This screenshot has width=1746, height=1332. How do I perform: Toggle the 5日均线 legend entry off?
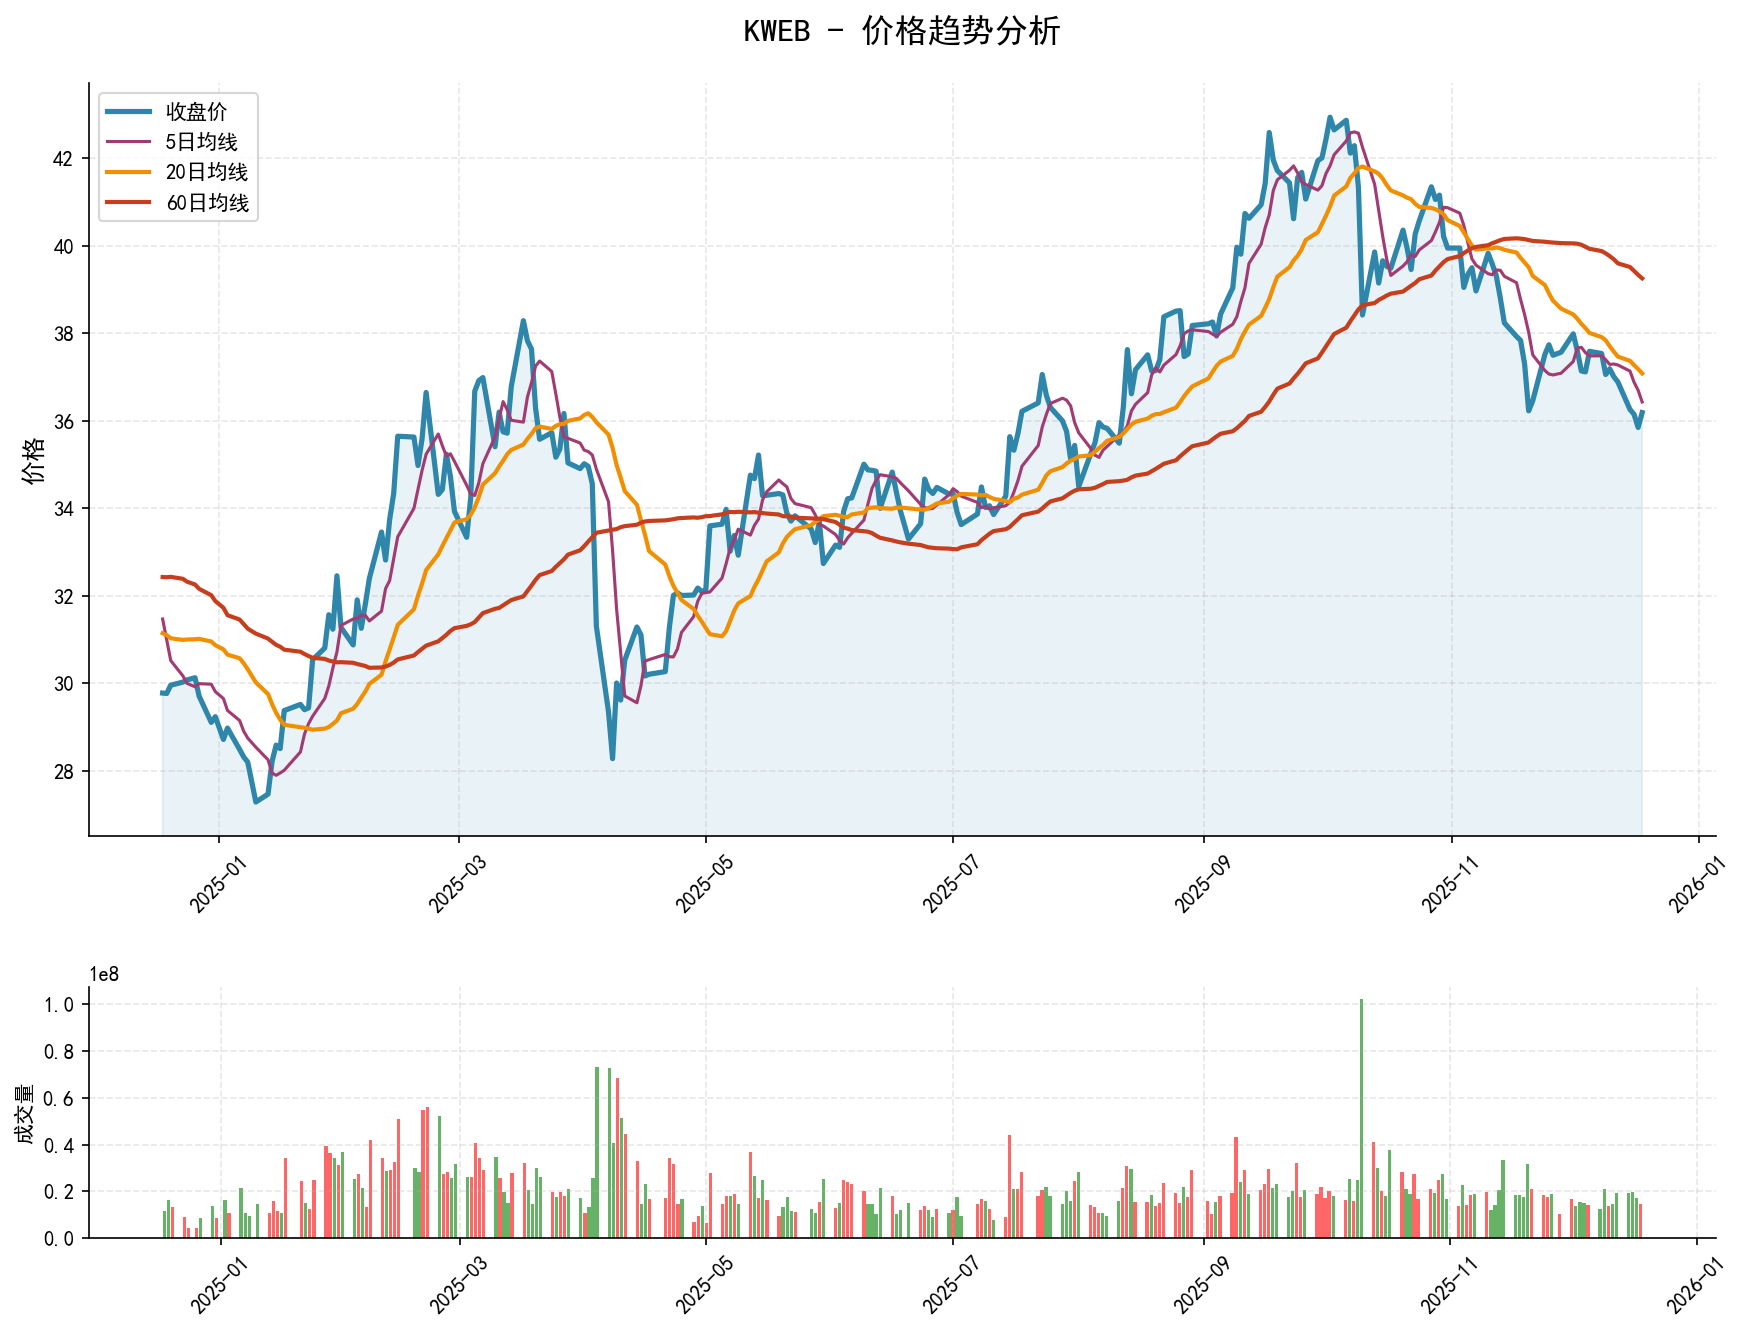click(200, 141)
